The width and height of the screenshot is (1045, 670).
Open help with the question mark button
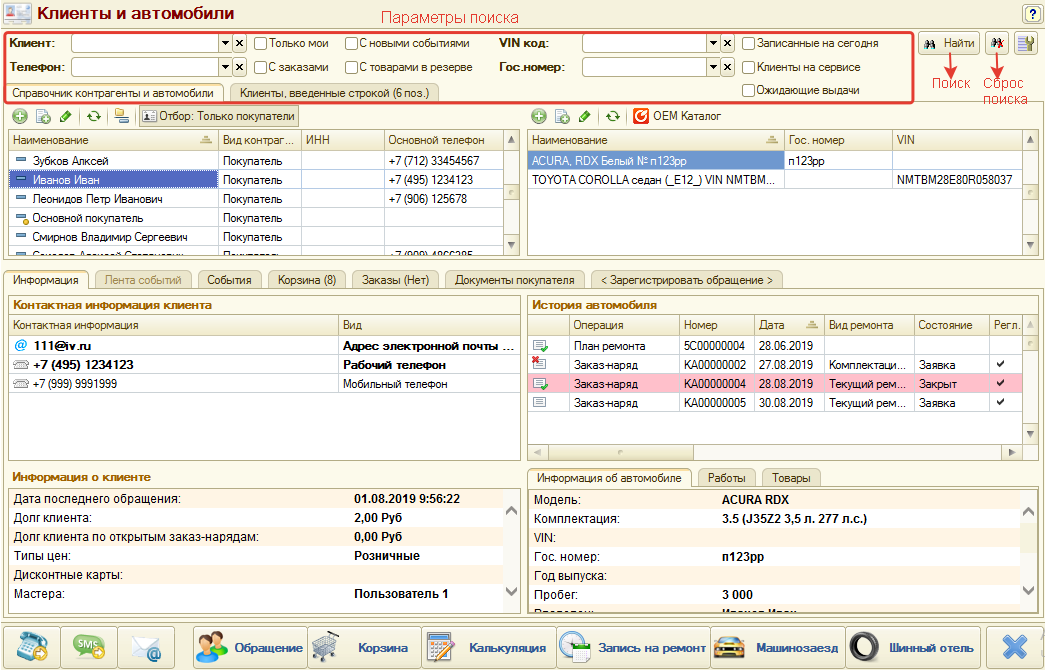click(1030, 13)
